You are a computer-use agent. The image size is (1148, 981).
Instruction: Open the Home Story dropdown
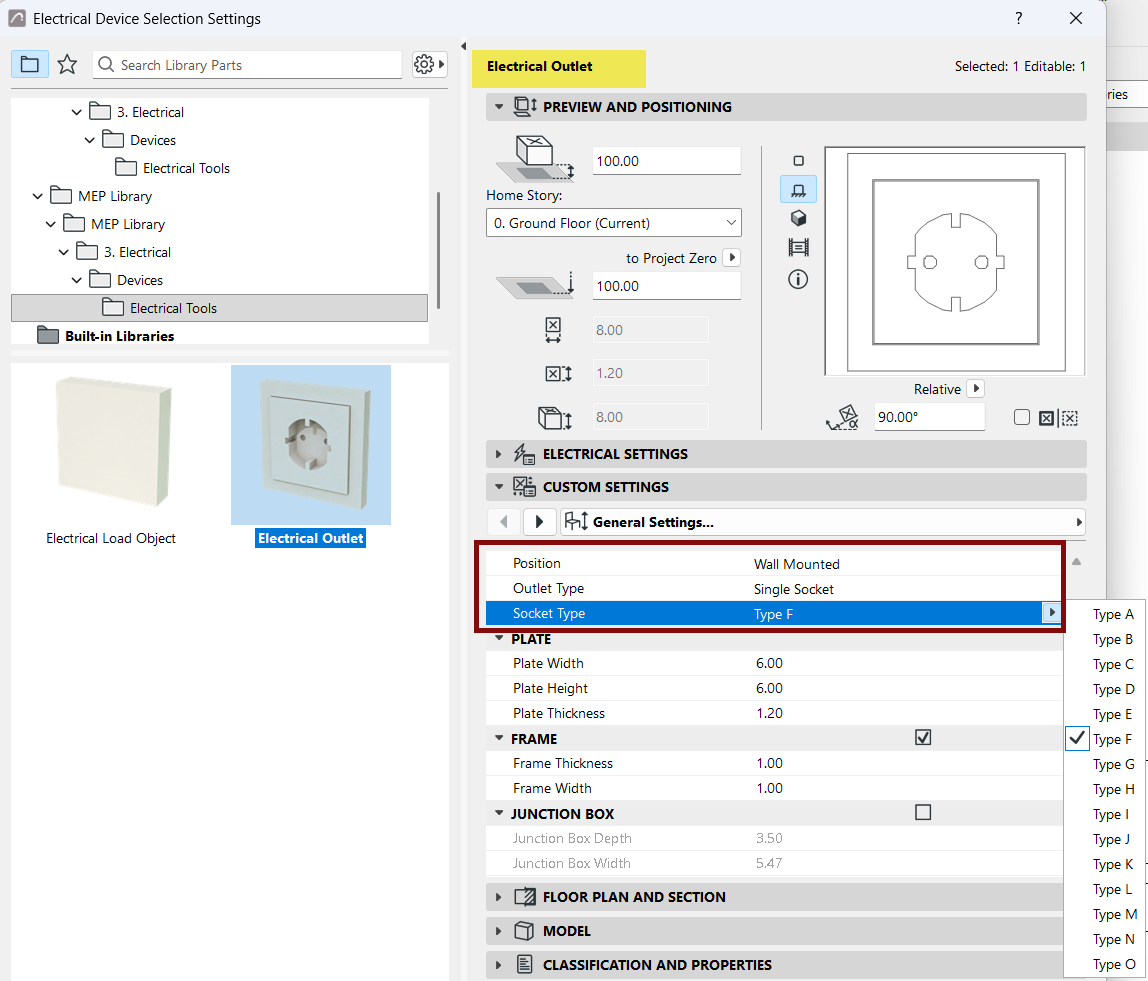click(614, 223)
